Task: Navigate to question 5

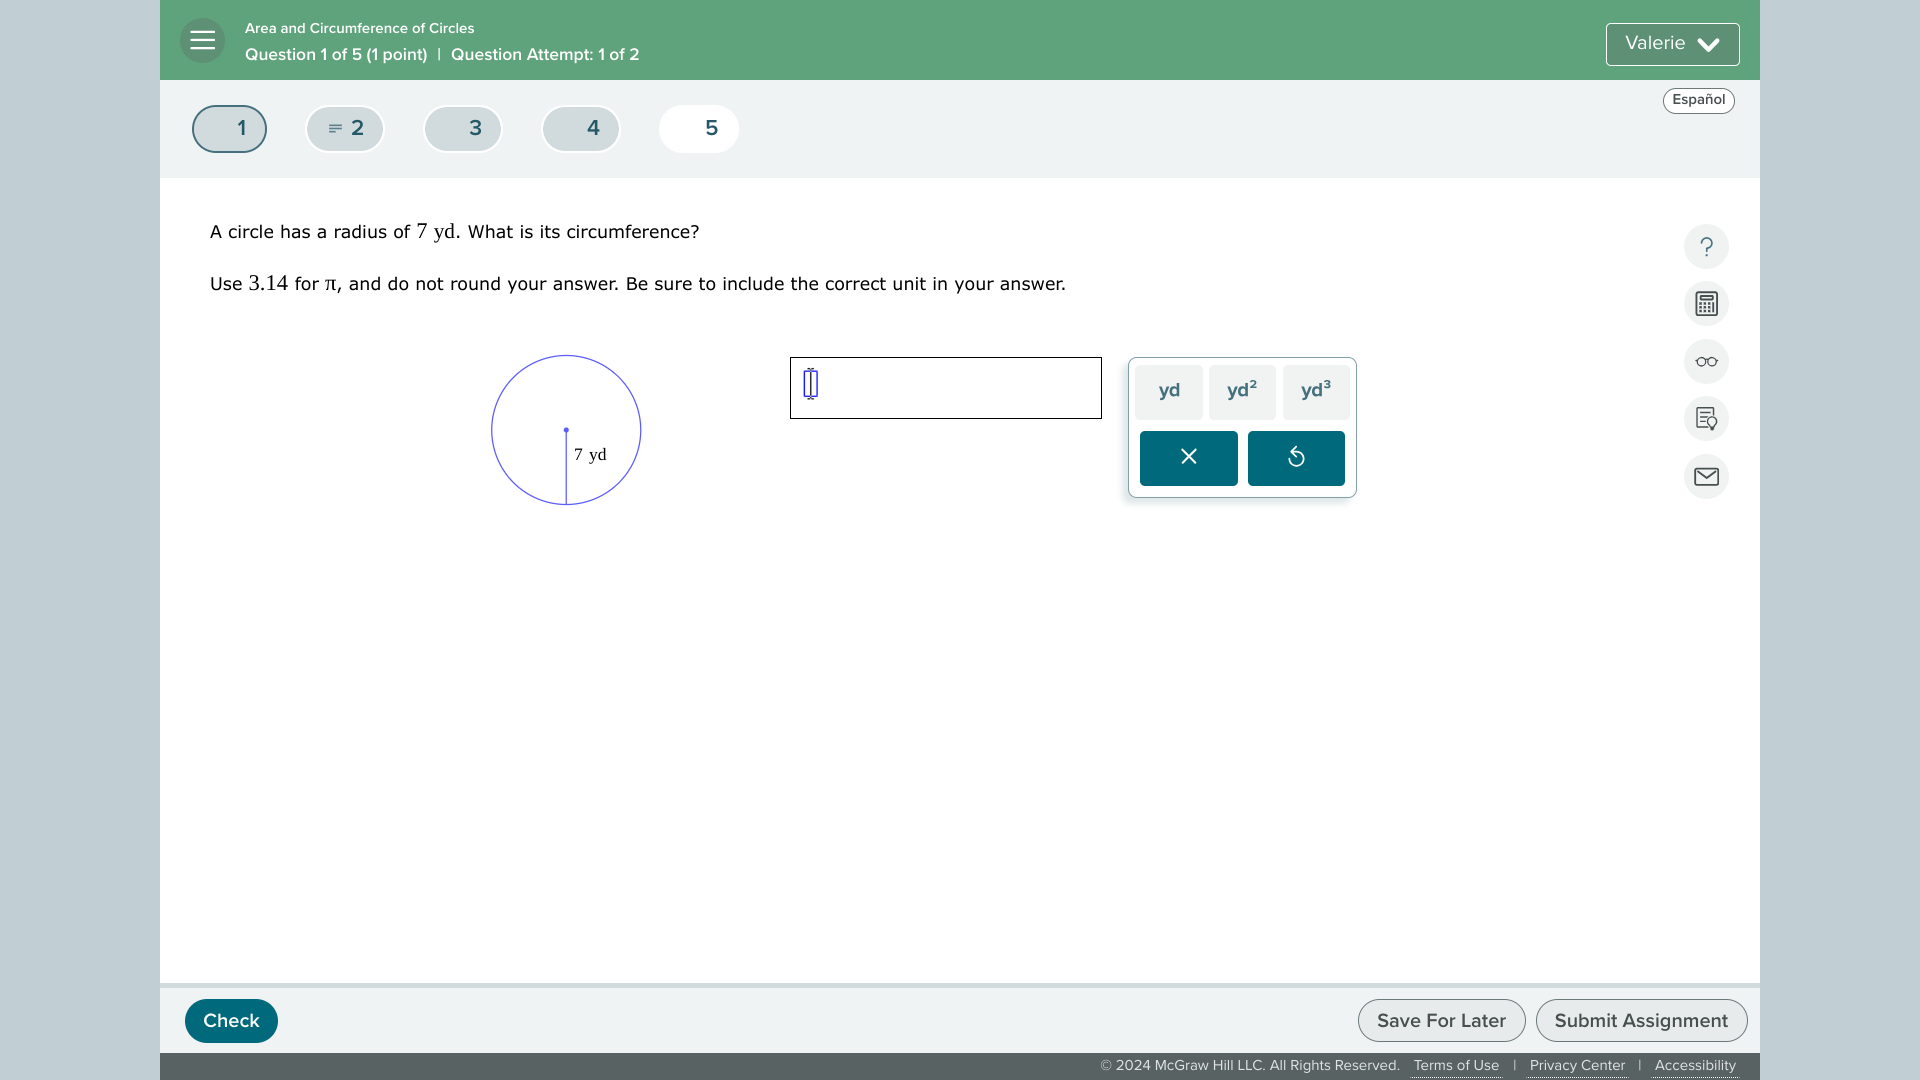Action: pyautogui.click(x=709, y=128)
